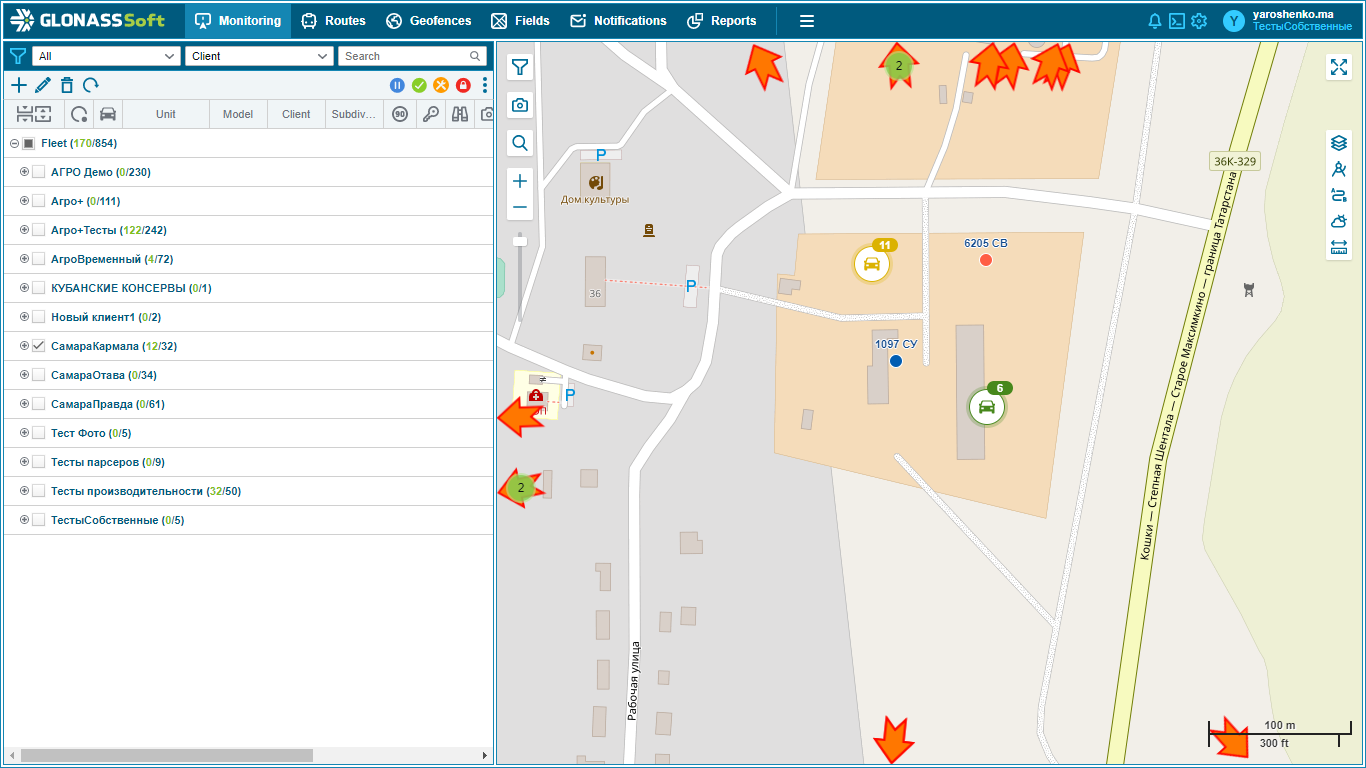Open the Routes tab

click(334, 21)
